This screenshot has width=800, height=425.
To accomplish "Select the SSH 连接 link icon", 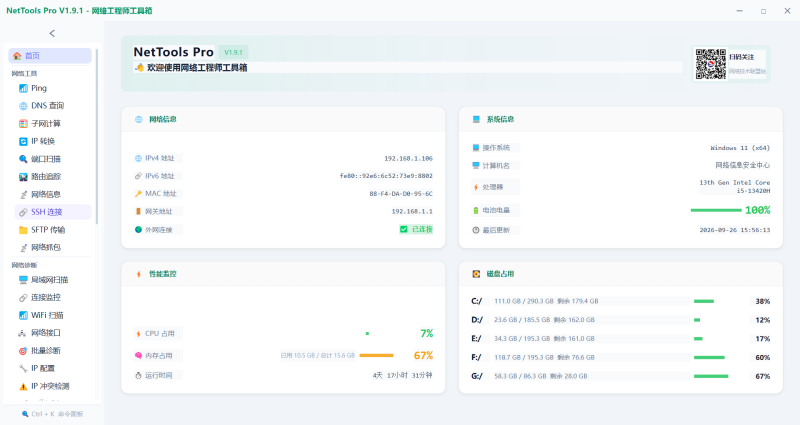I will point(23,212).
